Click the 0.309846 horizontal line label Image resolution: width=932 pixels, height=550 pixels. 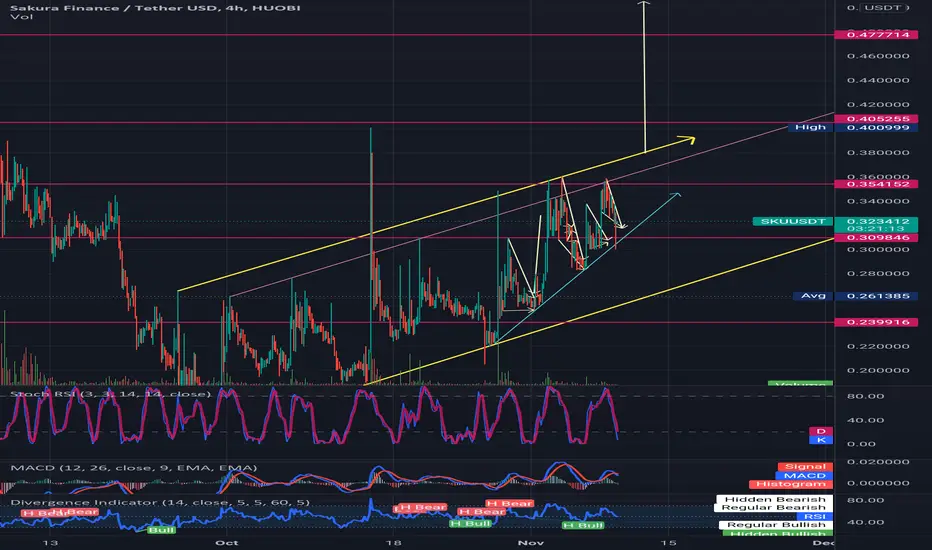876,237
